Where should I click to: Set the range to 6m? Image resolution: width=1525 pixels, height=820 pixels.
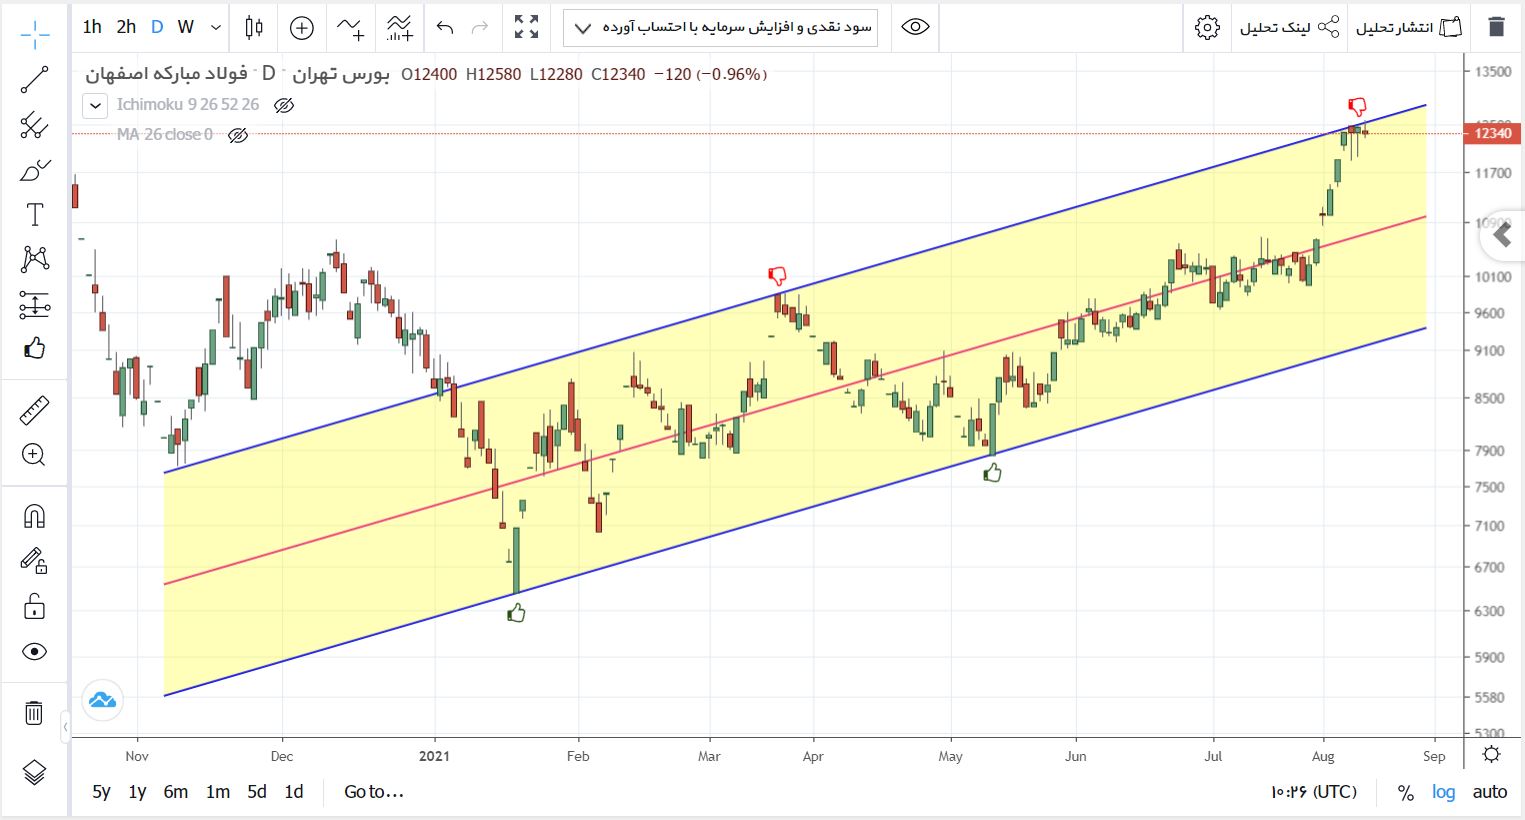coord(176,792)
